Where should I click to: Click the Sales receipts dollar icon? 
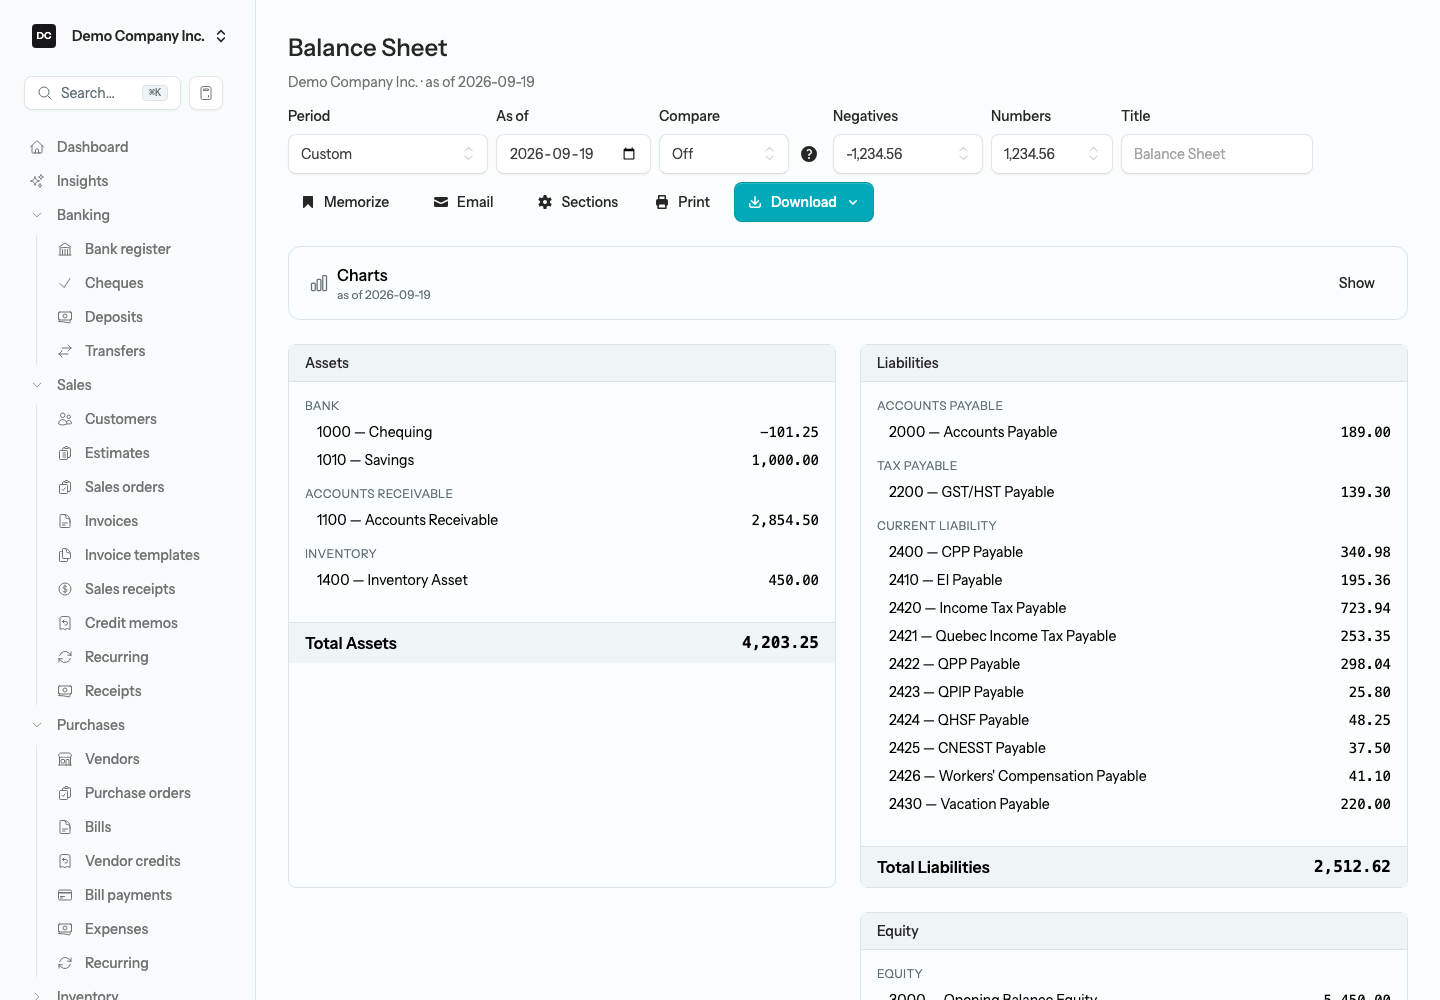click(65, 589)
